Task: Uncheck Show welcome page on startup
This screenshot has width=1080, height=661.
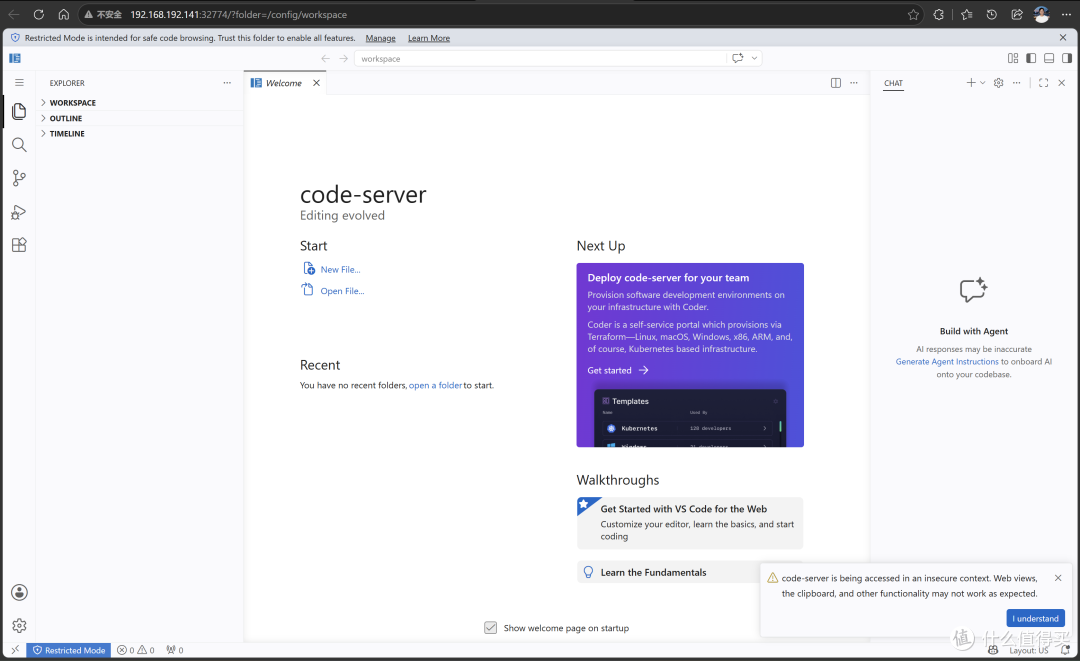Action: pos(490,628)
